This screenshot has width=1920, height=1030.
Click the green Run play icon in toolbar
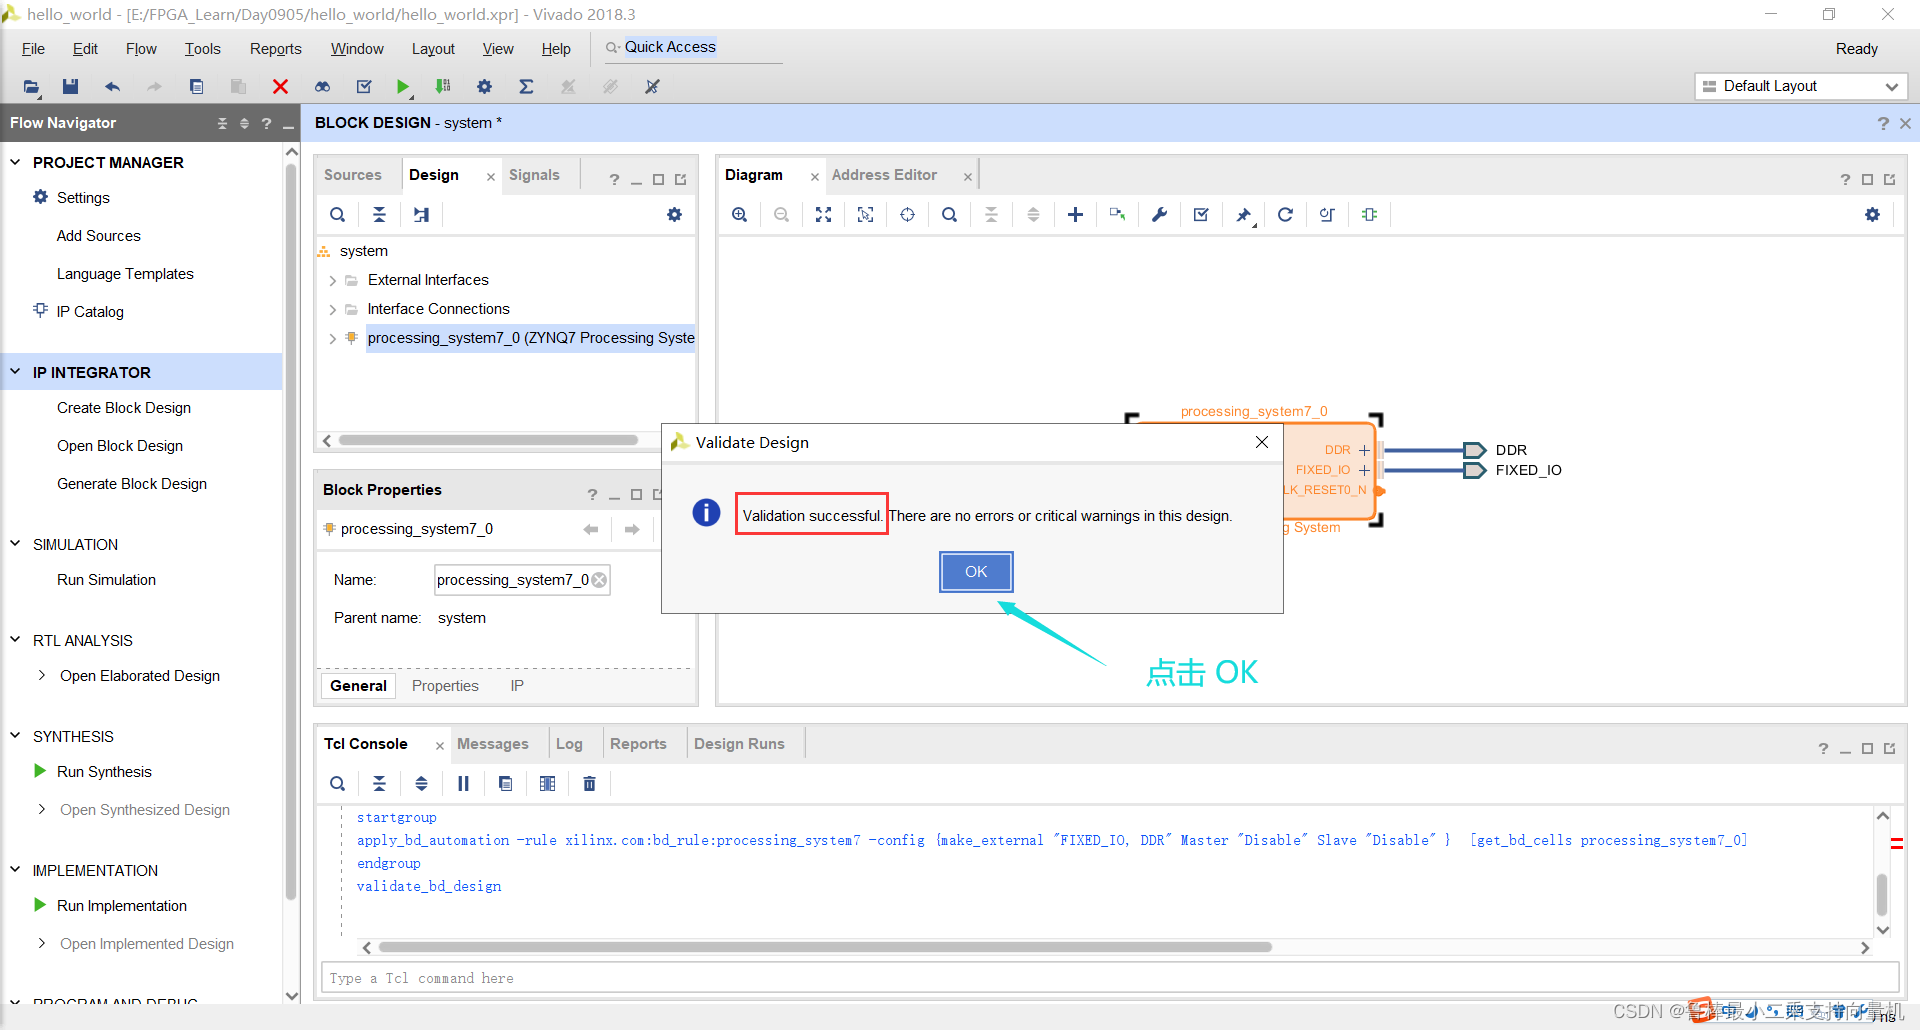coord(402,87)
